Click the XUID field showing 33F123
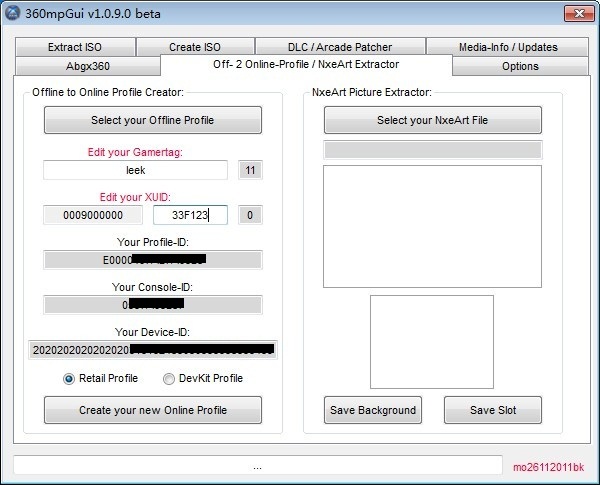Image resolution: width=600 pixels, height=485 pixels. 190,215
